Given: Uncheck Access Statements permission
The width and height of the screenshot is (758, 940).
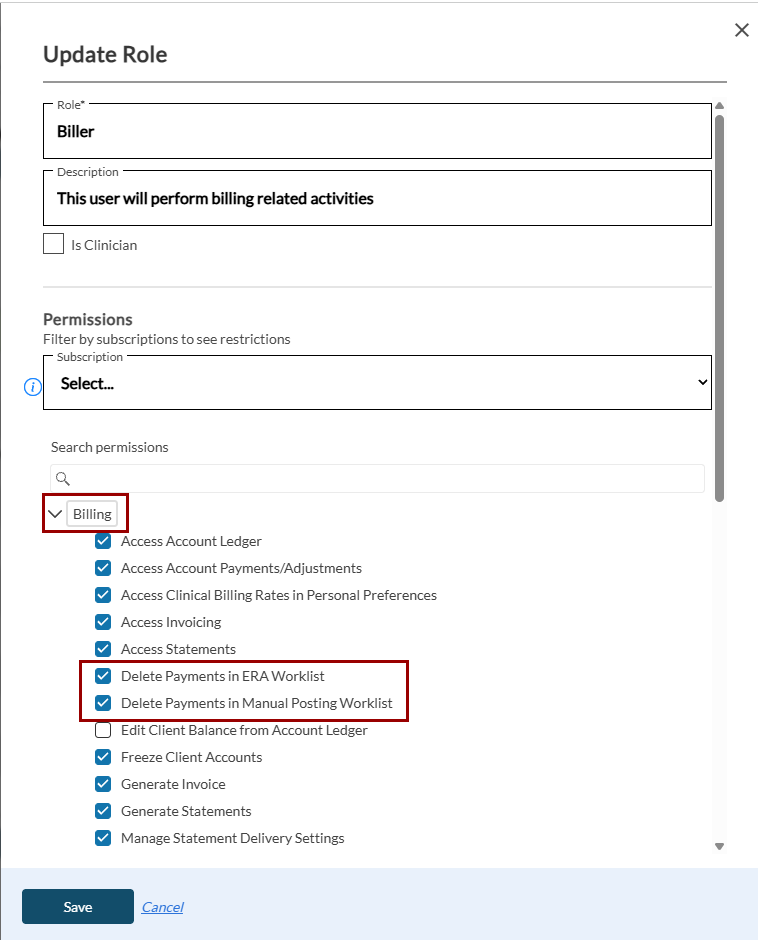Looking at the screenshot, I should [x=103, y=649].
